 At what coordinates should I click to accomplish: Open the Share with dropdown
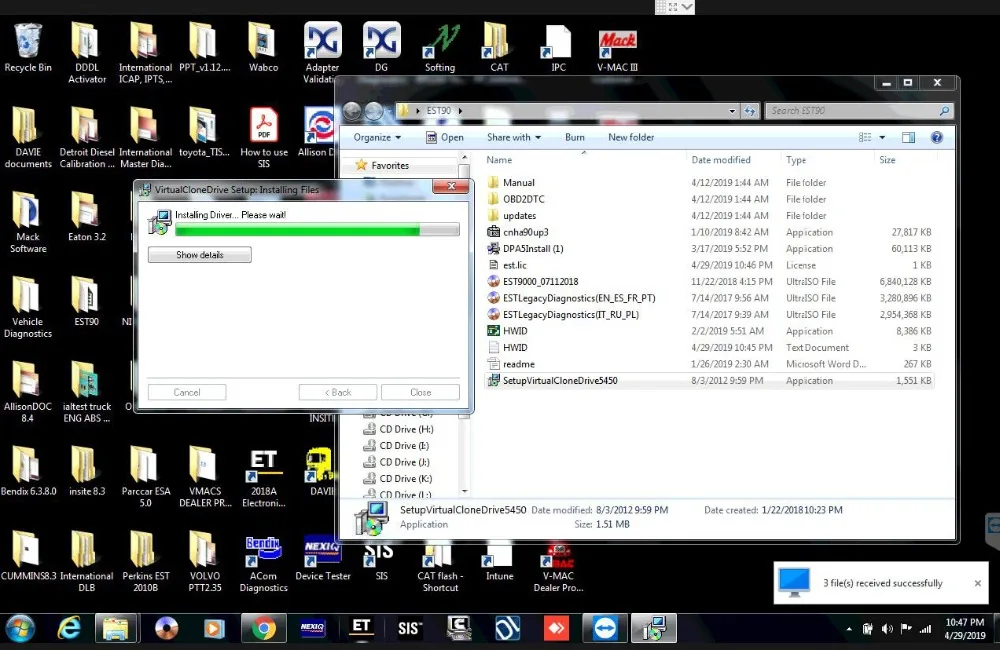tap(514, 137)
